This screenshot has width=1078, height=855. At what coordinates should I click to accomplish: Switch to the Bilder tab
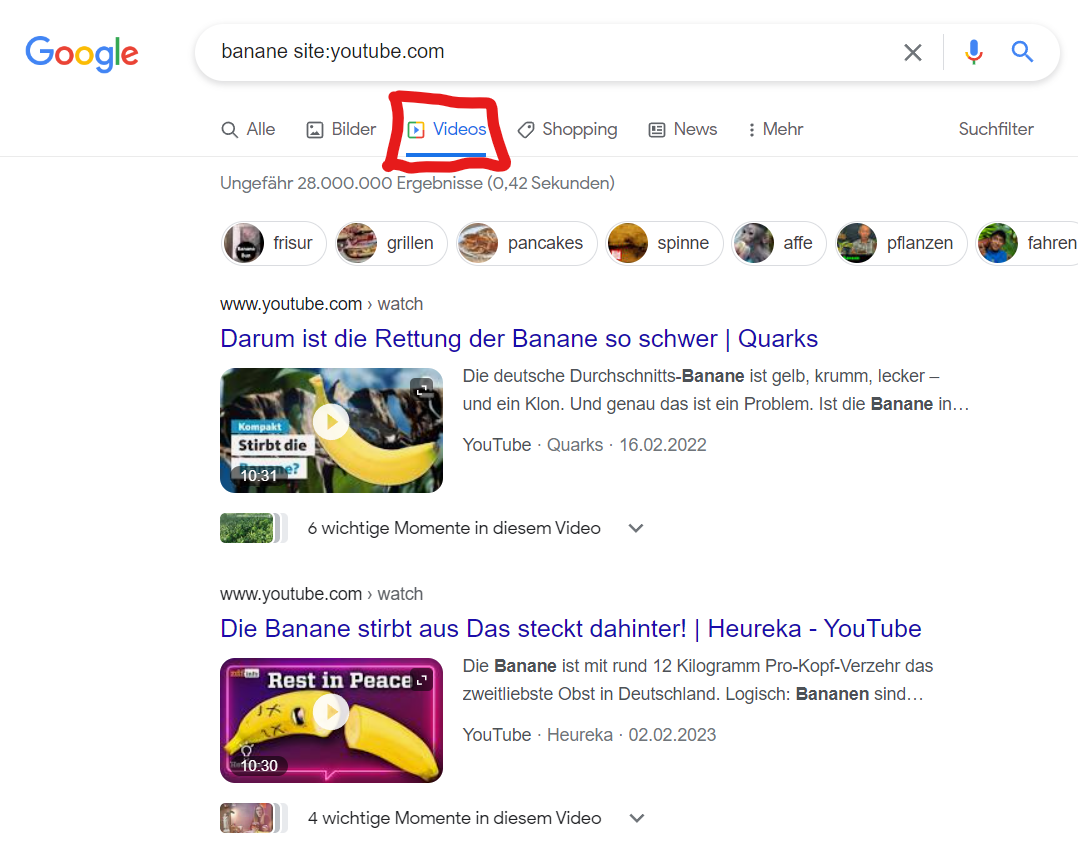[341, 129]
